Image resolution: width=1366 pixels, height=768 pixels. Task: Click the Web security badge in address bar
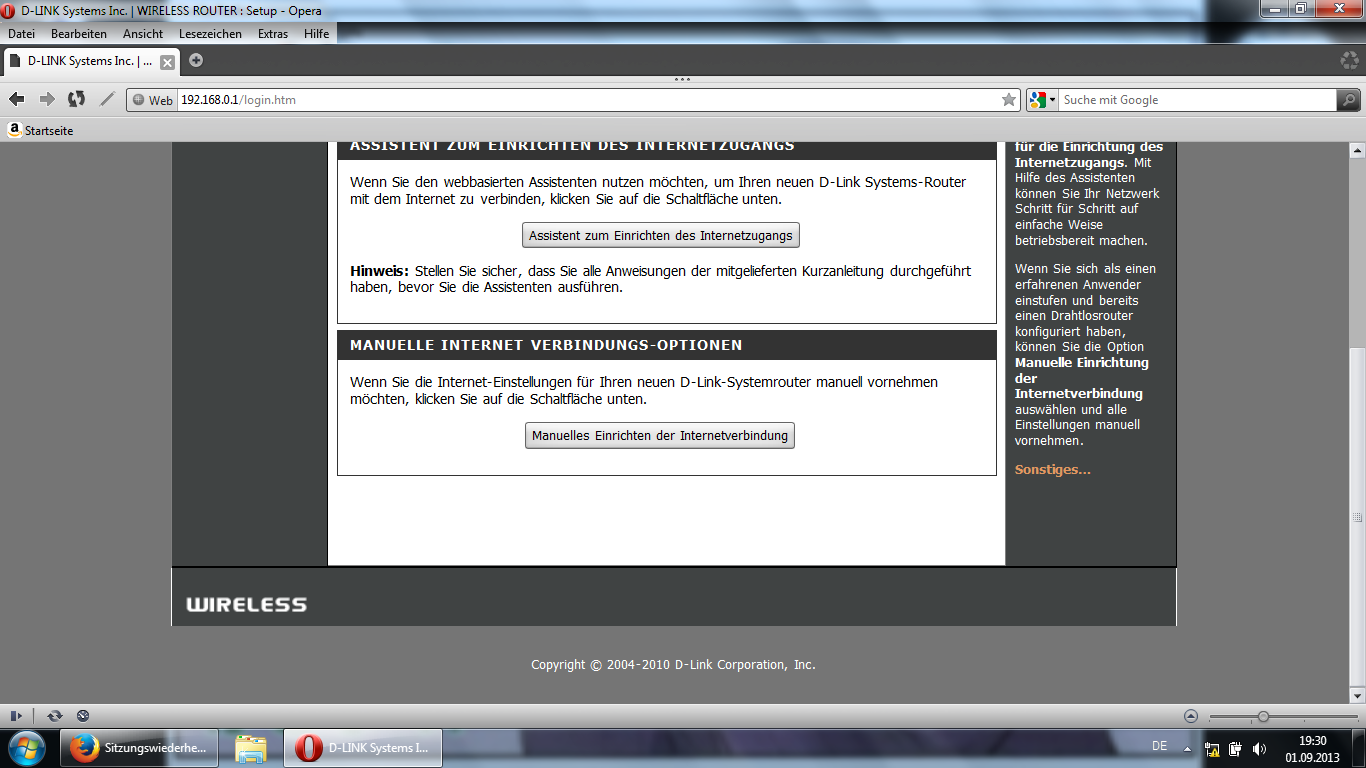(152, 100)
